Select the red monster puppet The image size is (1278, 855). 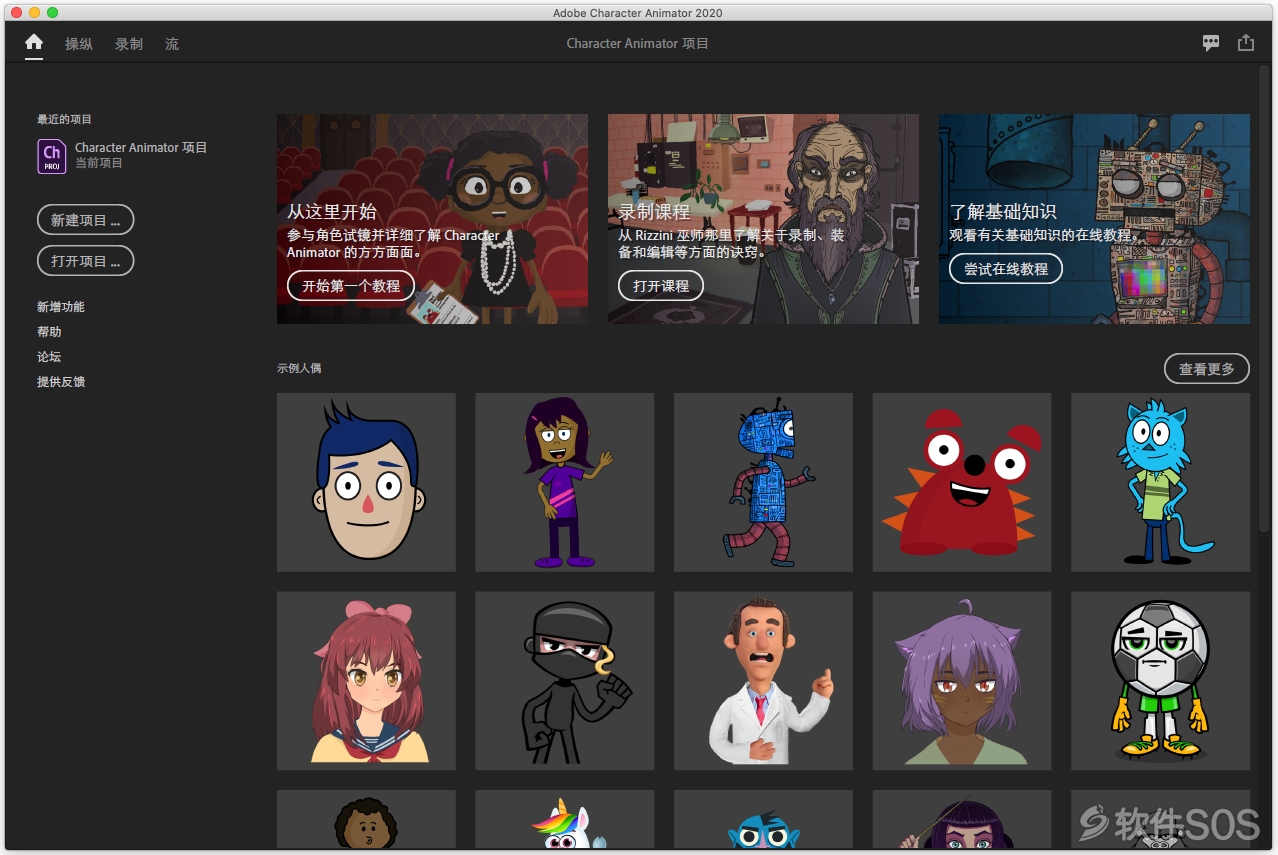tap(962, 482)
